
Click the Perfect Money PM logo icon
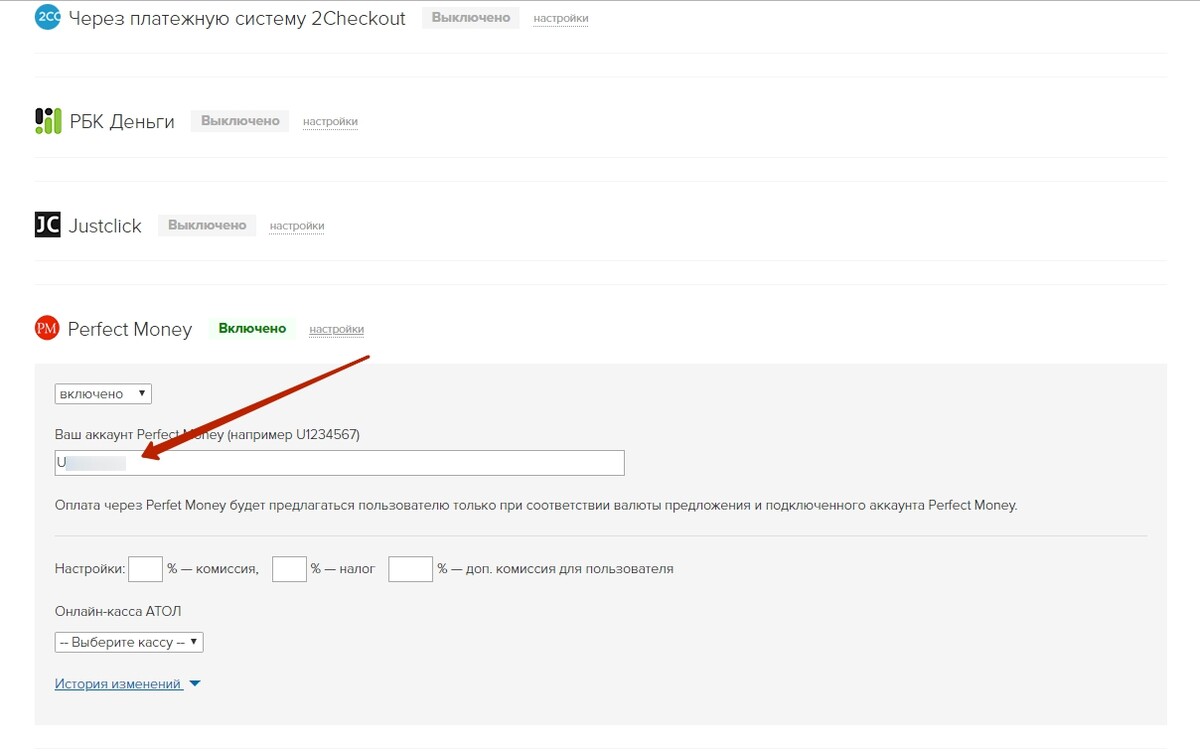point(47,328)
